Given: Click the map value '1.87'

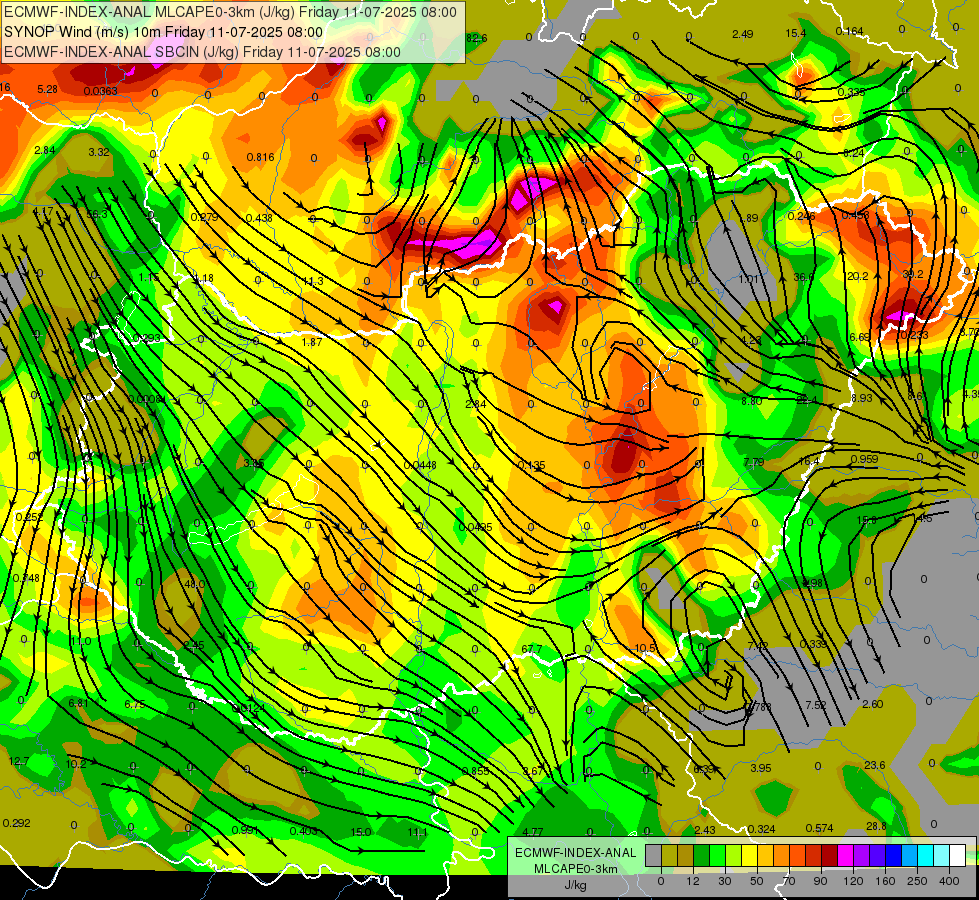Looking at the screenshot, I should [312, 342].
